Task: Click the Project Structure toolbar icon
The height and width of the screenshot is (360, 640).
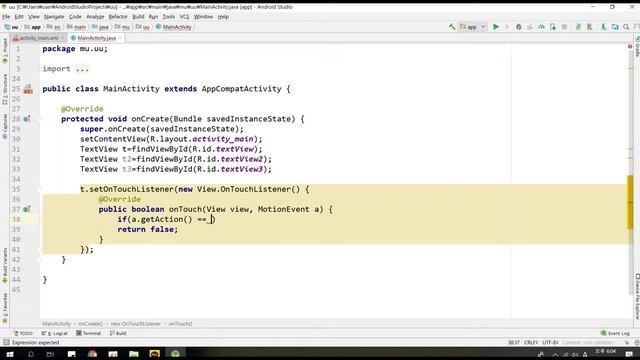Action: (x=615, y=27)
